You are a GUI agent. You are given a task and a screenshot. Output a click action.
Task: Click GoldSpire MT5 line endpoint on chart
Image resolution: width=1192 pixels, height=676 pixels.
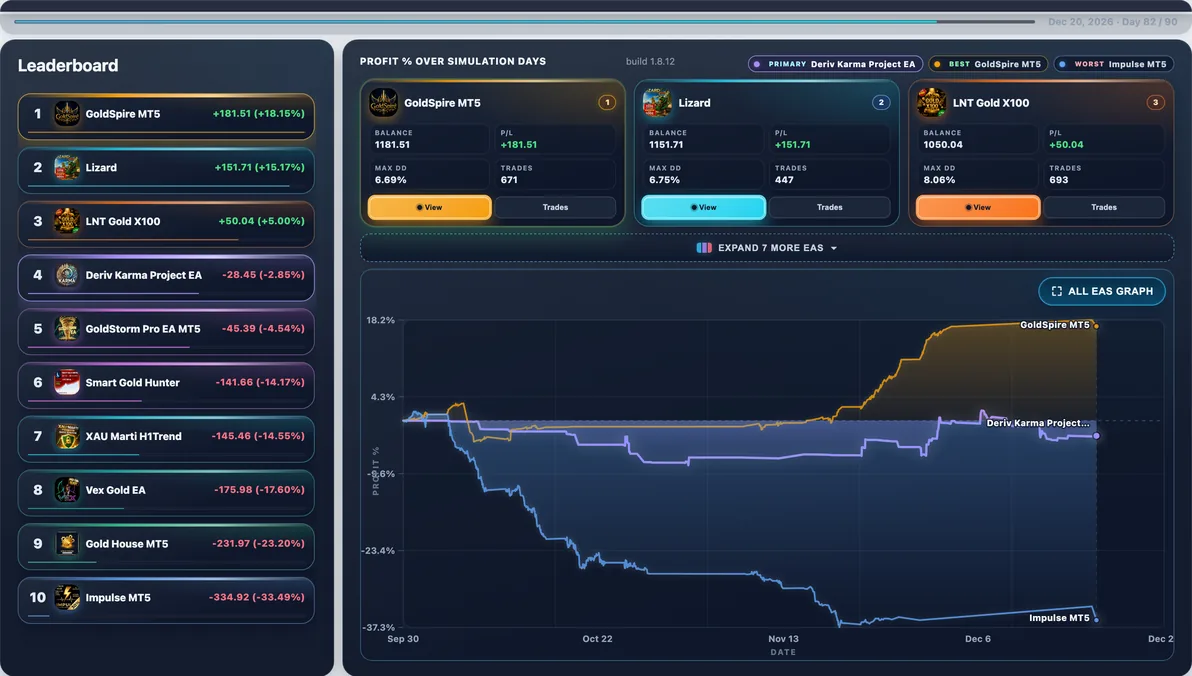[x=1095, y=326]
